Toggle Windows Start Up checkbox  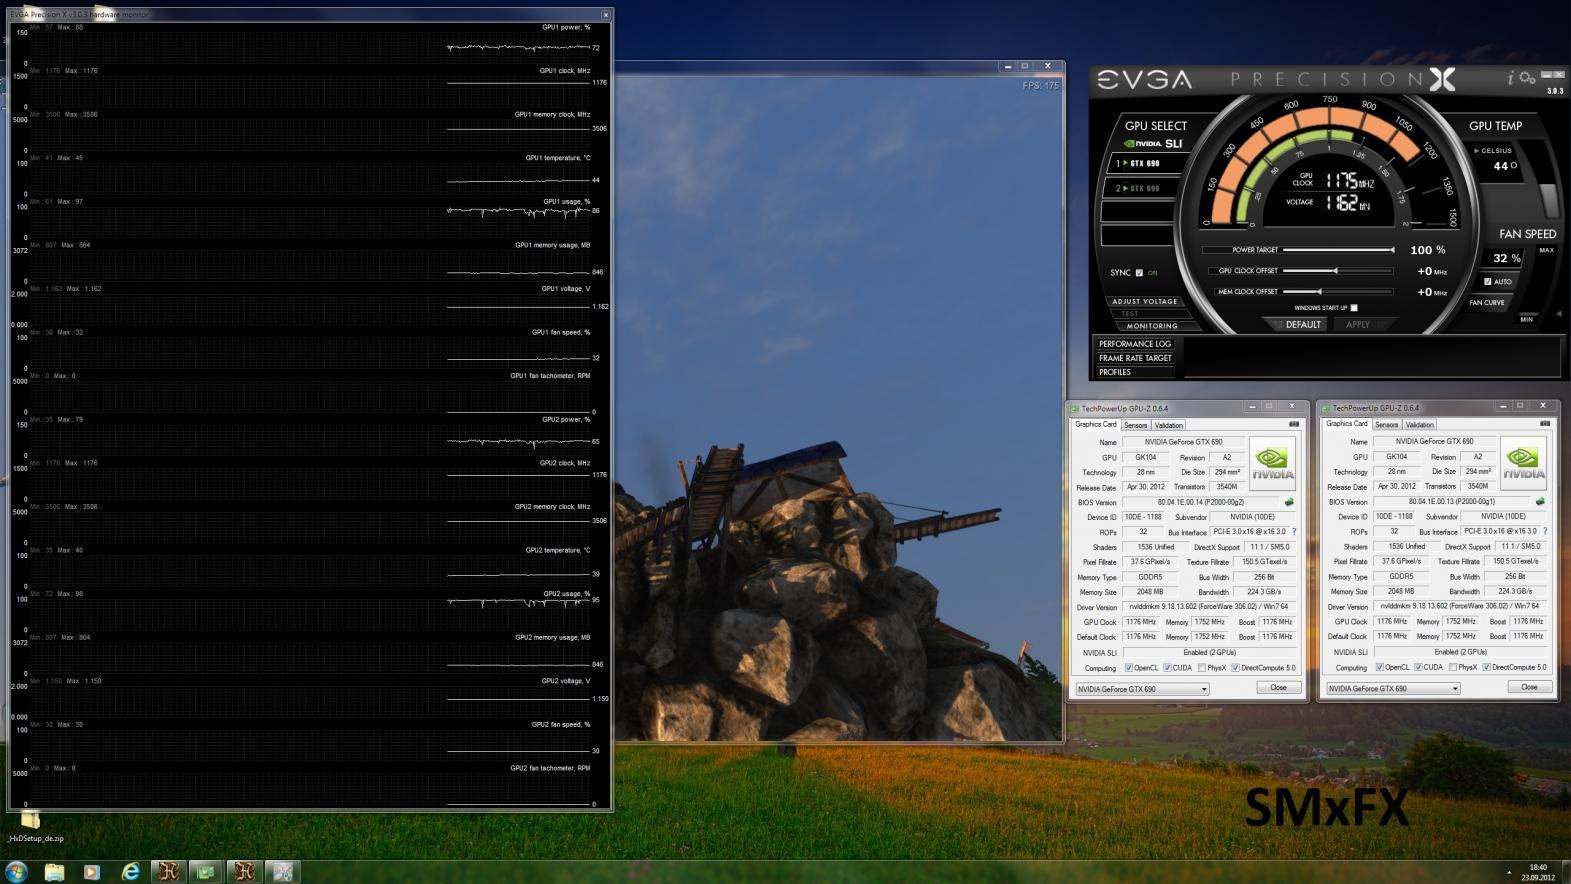click(1354, 308)
